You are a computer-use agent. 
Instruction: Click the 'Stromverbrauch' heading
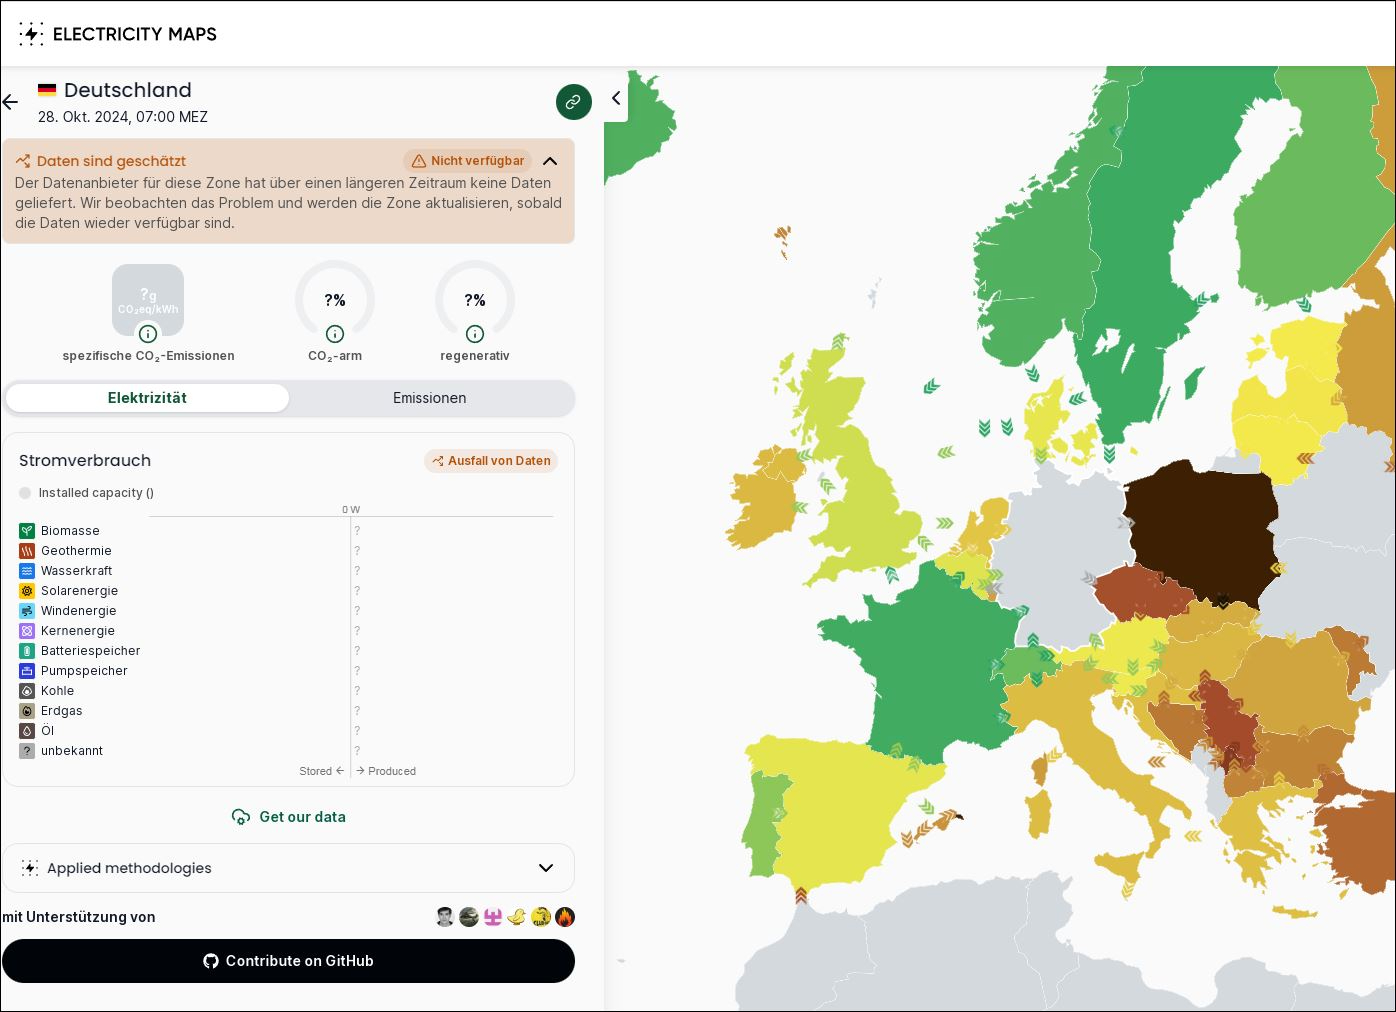point(85,461)
